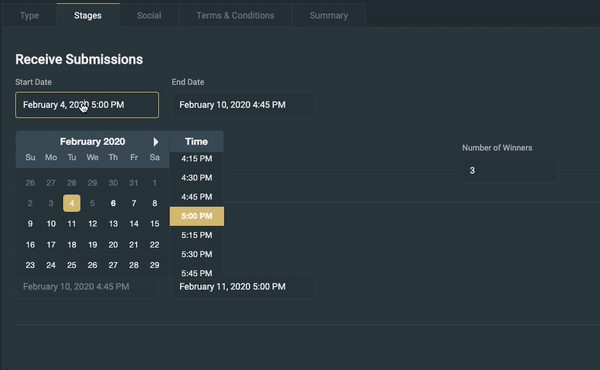Select 4:30 PM in the time list

(x=197, y=178)
